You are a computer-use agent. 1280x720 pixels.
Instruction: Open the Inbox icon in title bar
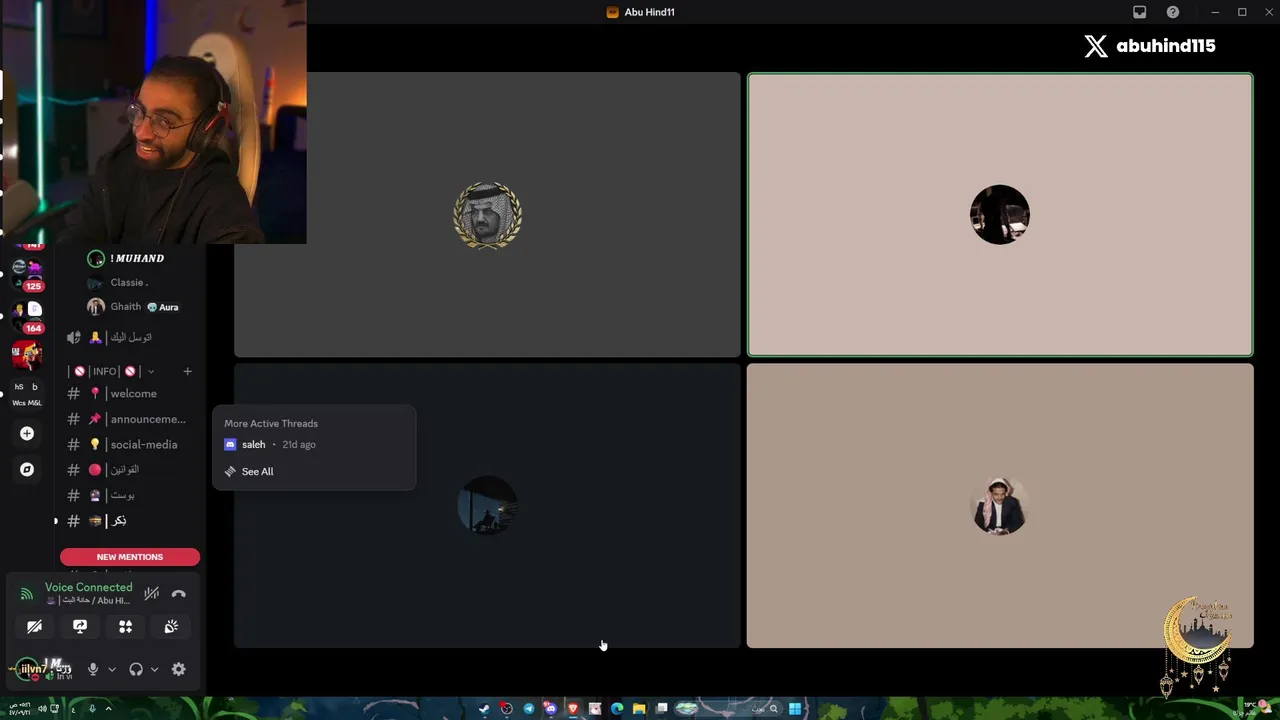pyautogui.click(x=1139, y=12)
